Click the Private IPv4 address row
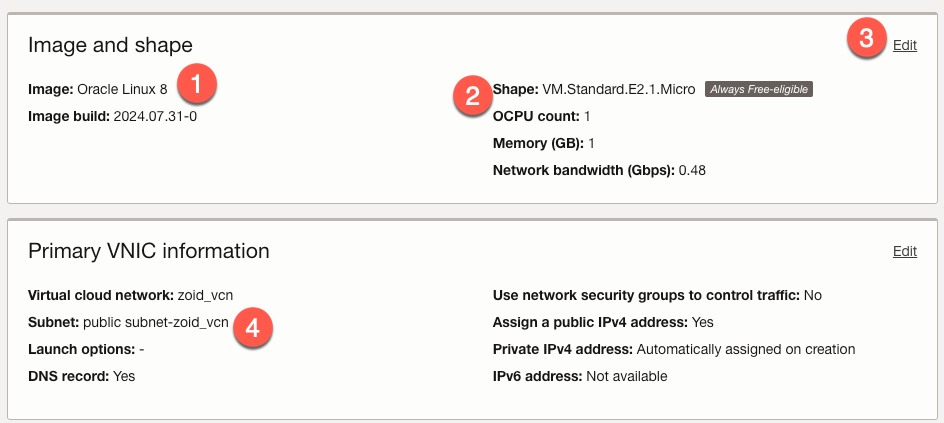Screen dimensions: 944x423 tap(673, 349)
